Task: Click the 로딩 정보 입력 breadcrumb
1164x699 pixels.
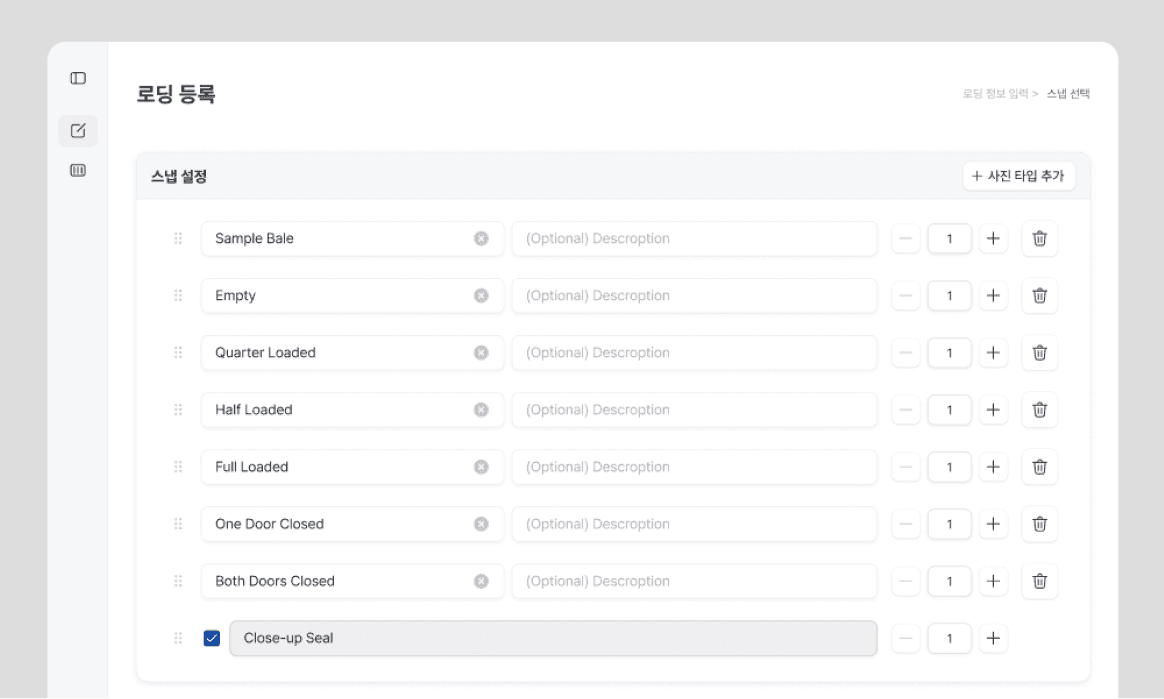Action: 996,94
